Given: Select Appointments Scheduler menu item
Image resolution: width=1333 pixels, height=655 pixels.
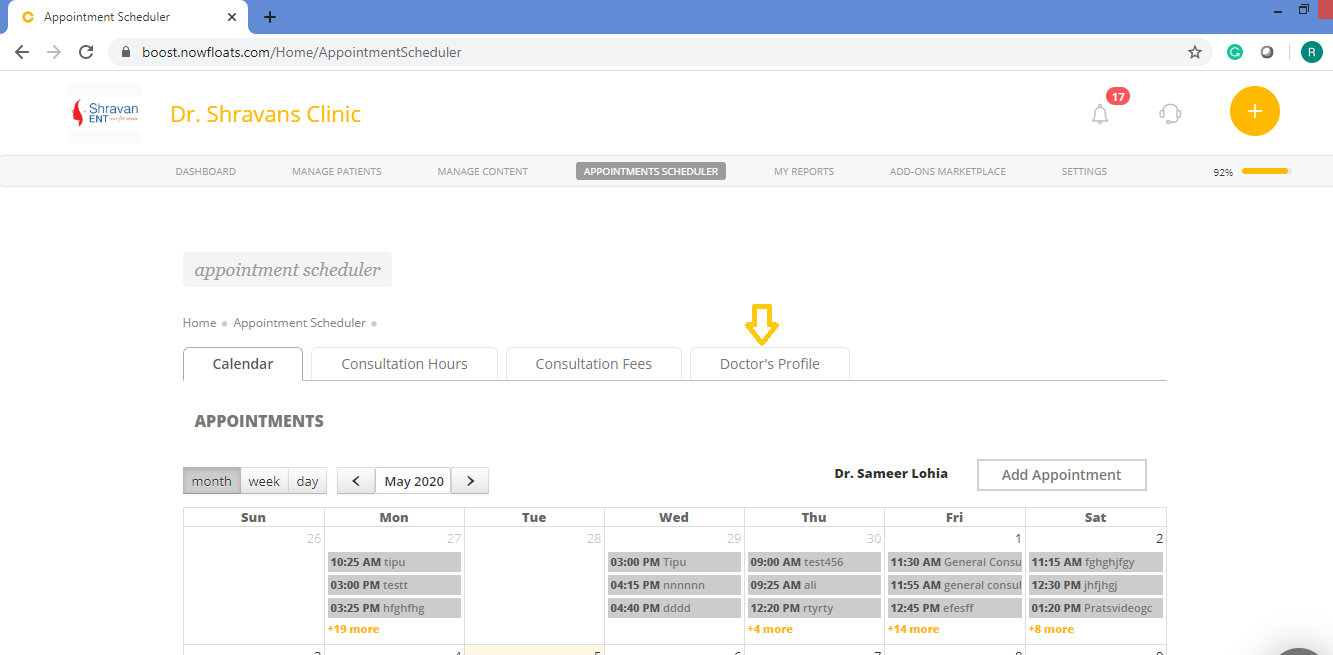Looking at the screenshot, I should tap(651, 171).
